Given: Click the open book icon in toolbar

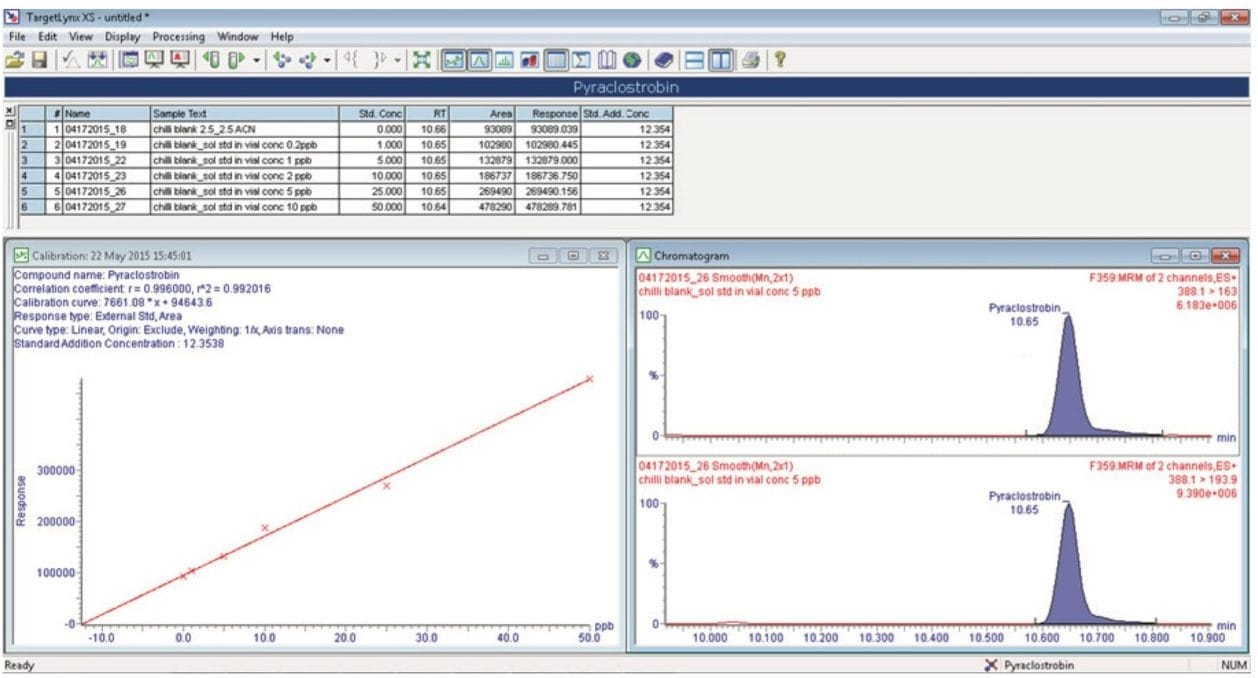Looking at the screenshot, I should coord(608,61).
